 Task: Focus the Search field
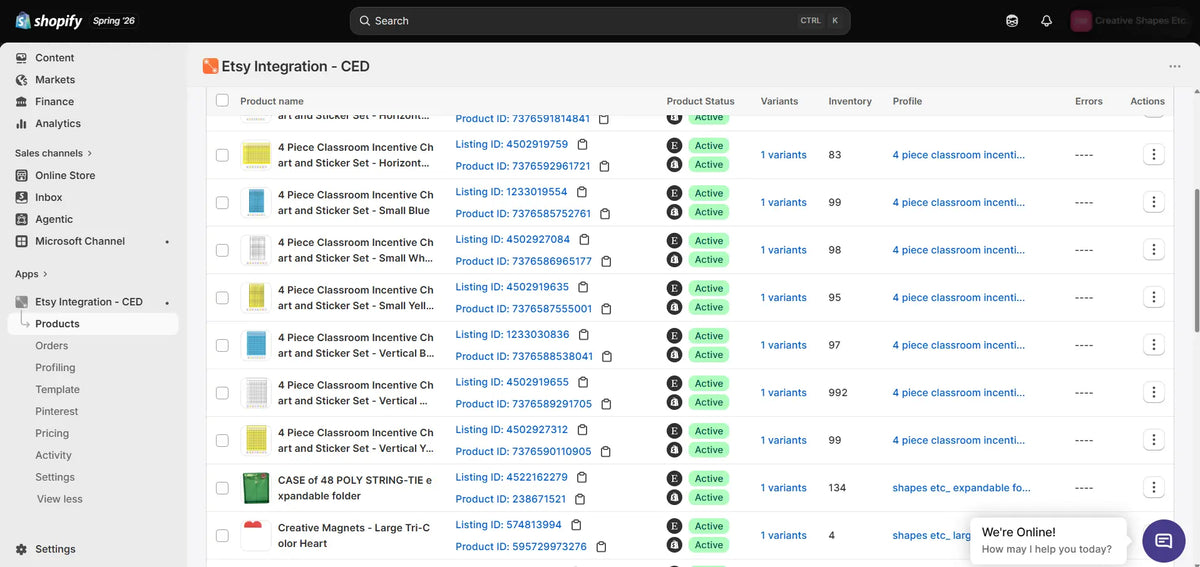[x=600, y=21]
